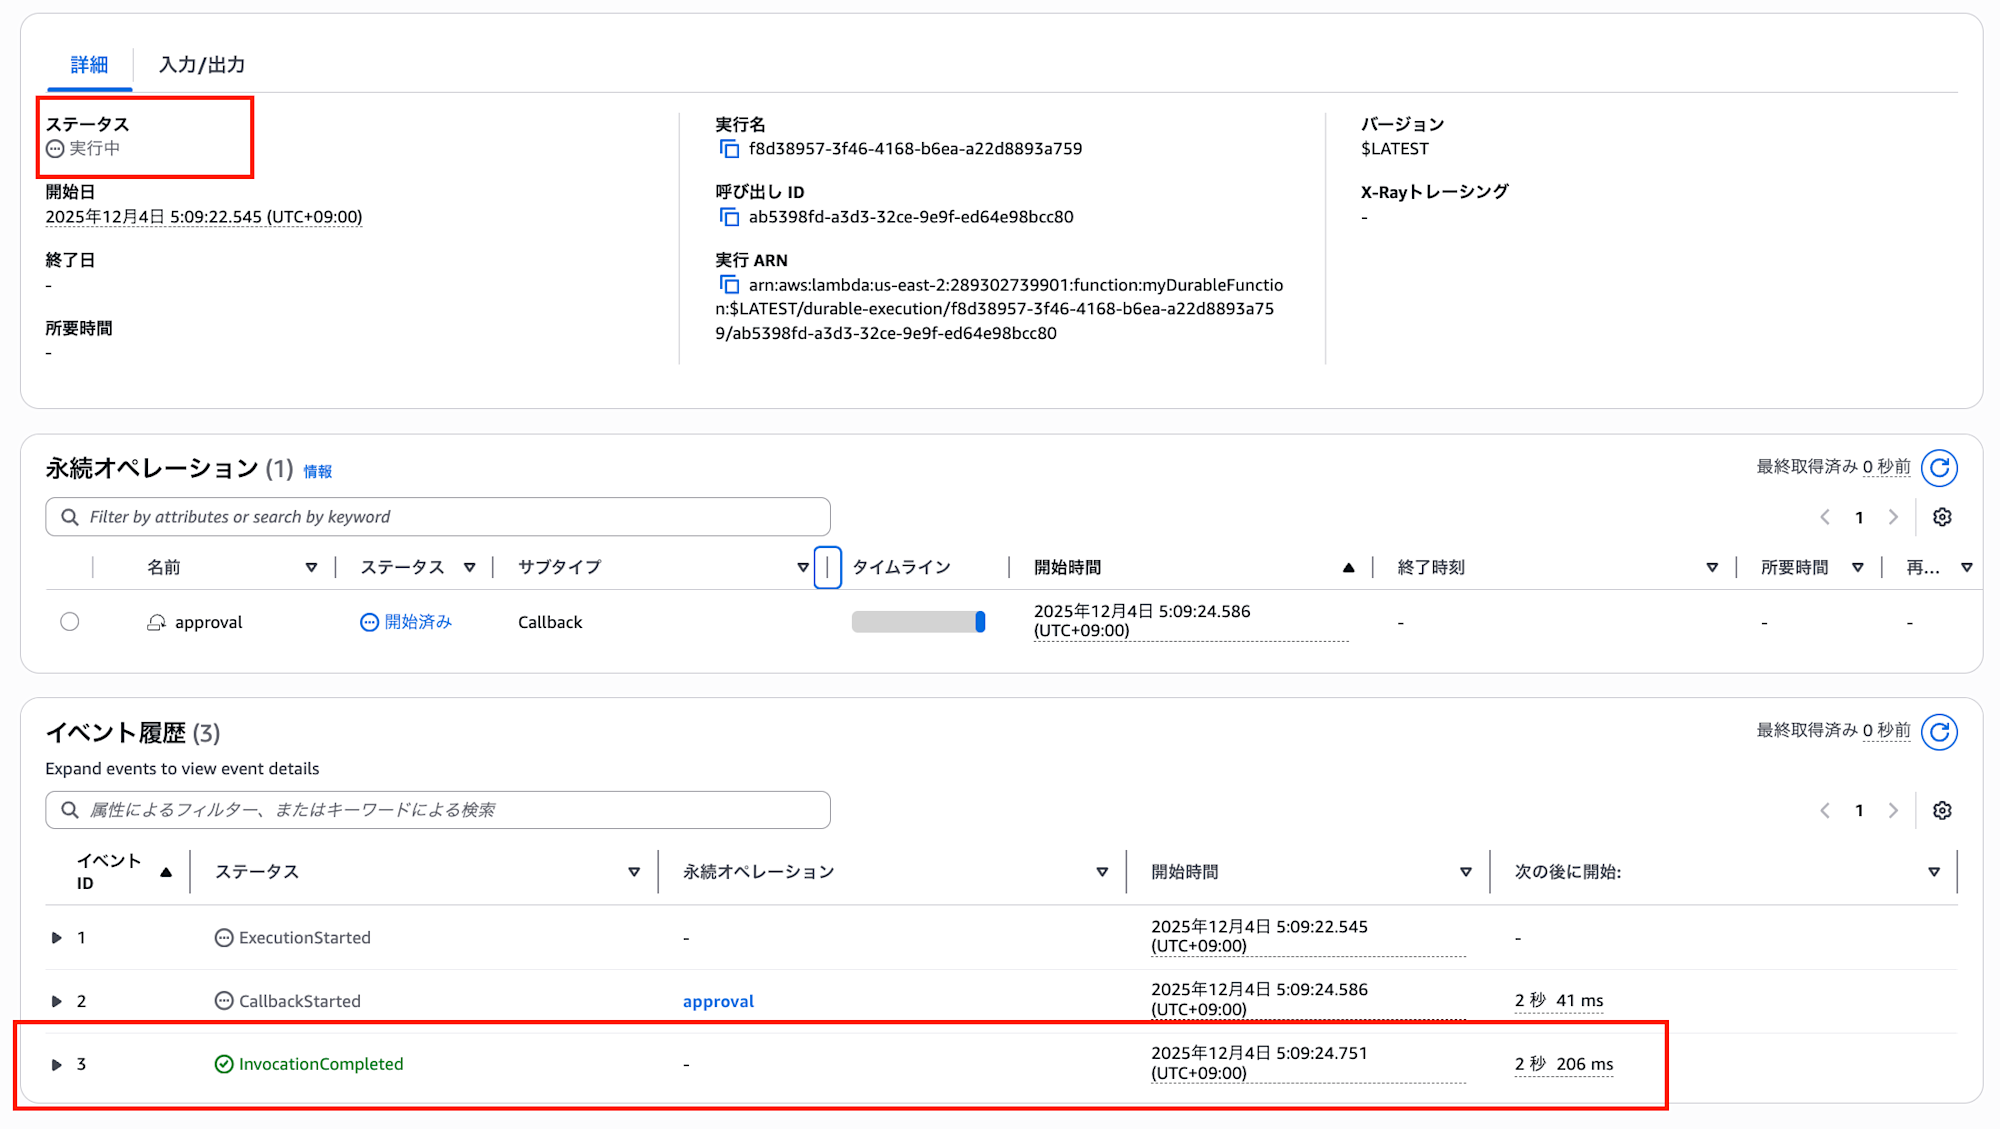The height and width of the screenshot is (1129, 2000).
Task: Switch to the 入力/出力 tab
Action: 202,65
